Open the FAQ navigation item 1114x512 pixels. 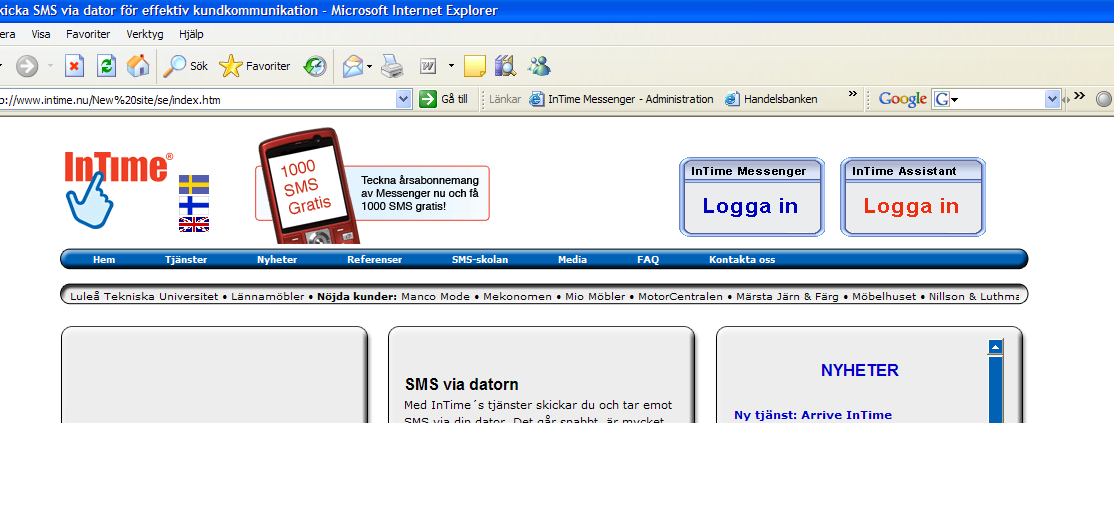pyautogui.click(x=648, y=260)
